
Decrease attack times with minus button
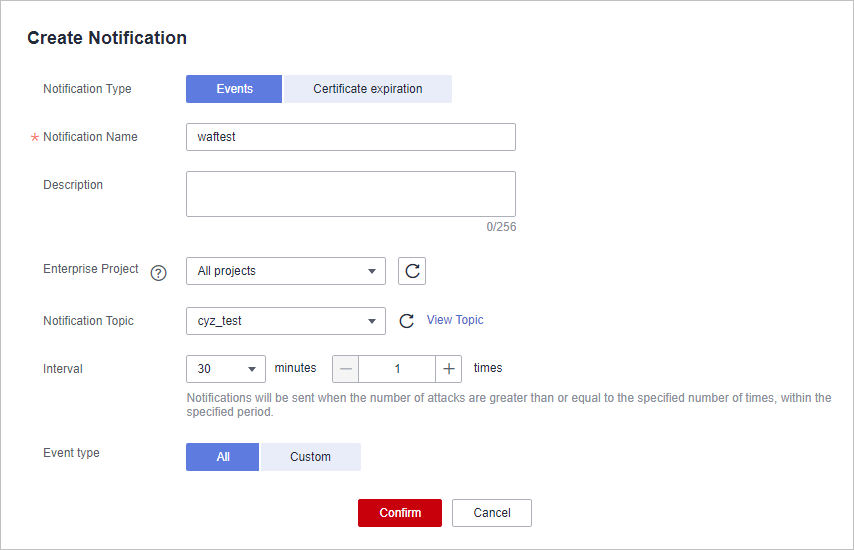[x=346, y=369]
